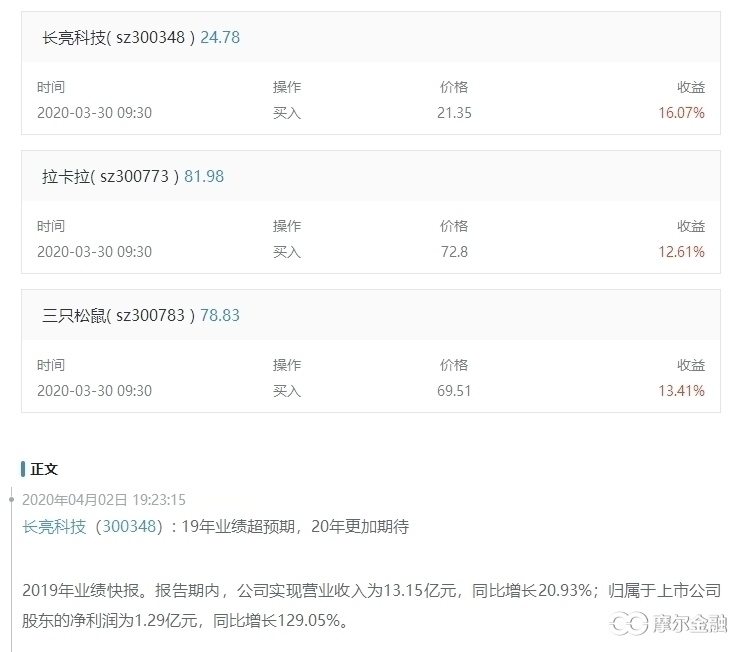
Task: Click the 2019年业绩快报 paragraph opening
Action: coord(80,590)
